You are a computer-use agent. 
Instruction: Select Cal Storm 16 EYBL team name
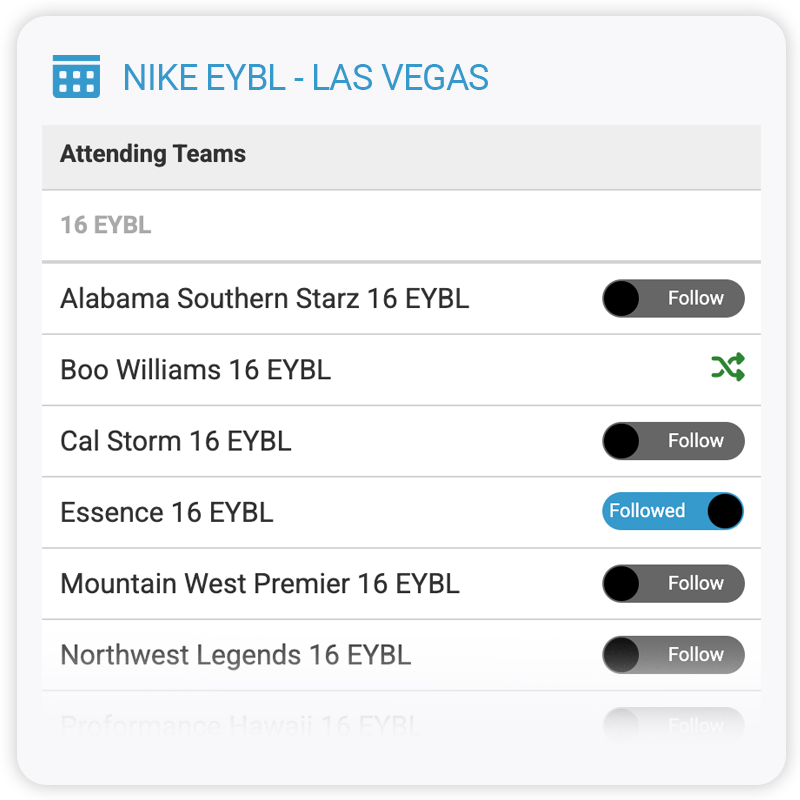point(176,441)
